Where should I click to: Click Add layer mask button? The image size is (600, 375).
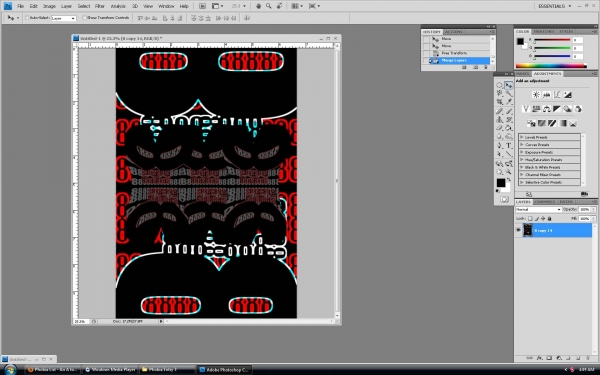(x=549, y=358)
